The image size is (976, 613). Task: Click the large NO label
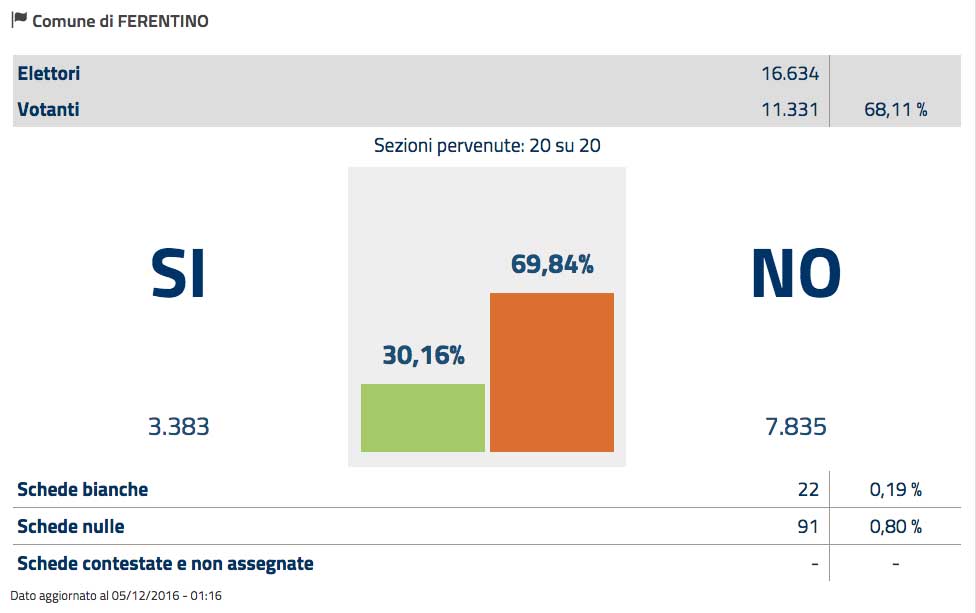796,272
